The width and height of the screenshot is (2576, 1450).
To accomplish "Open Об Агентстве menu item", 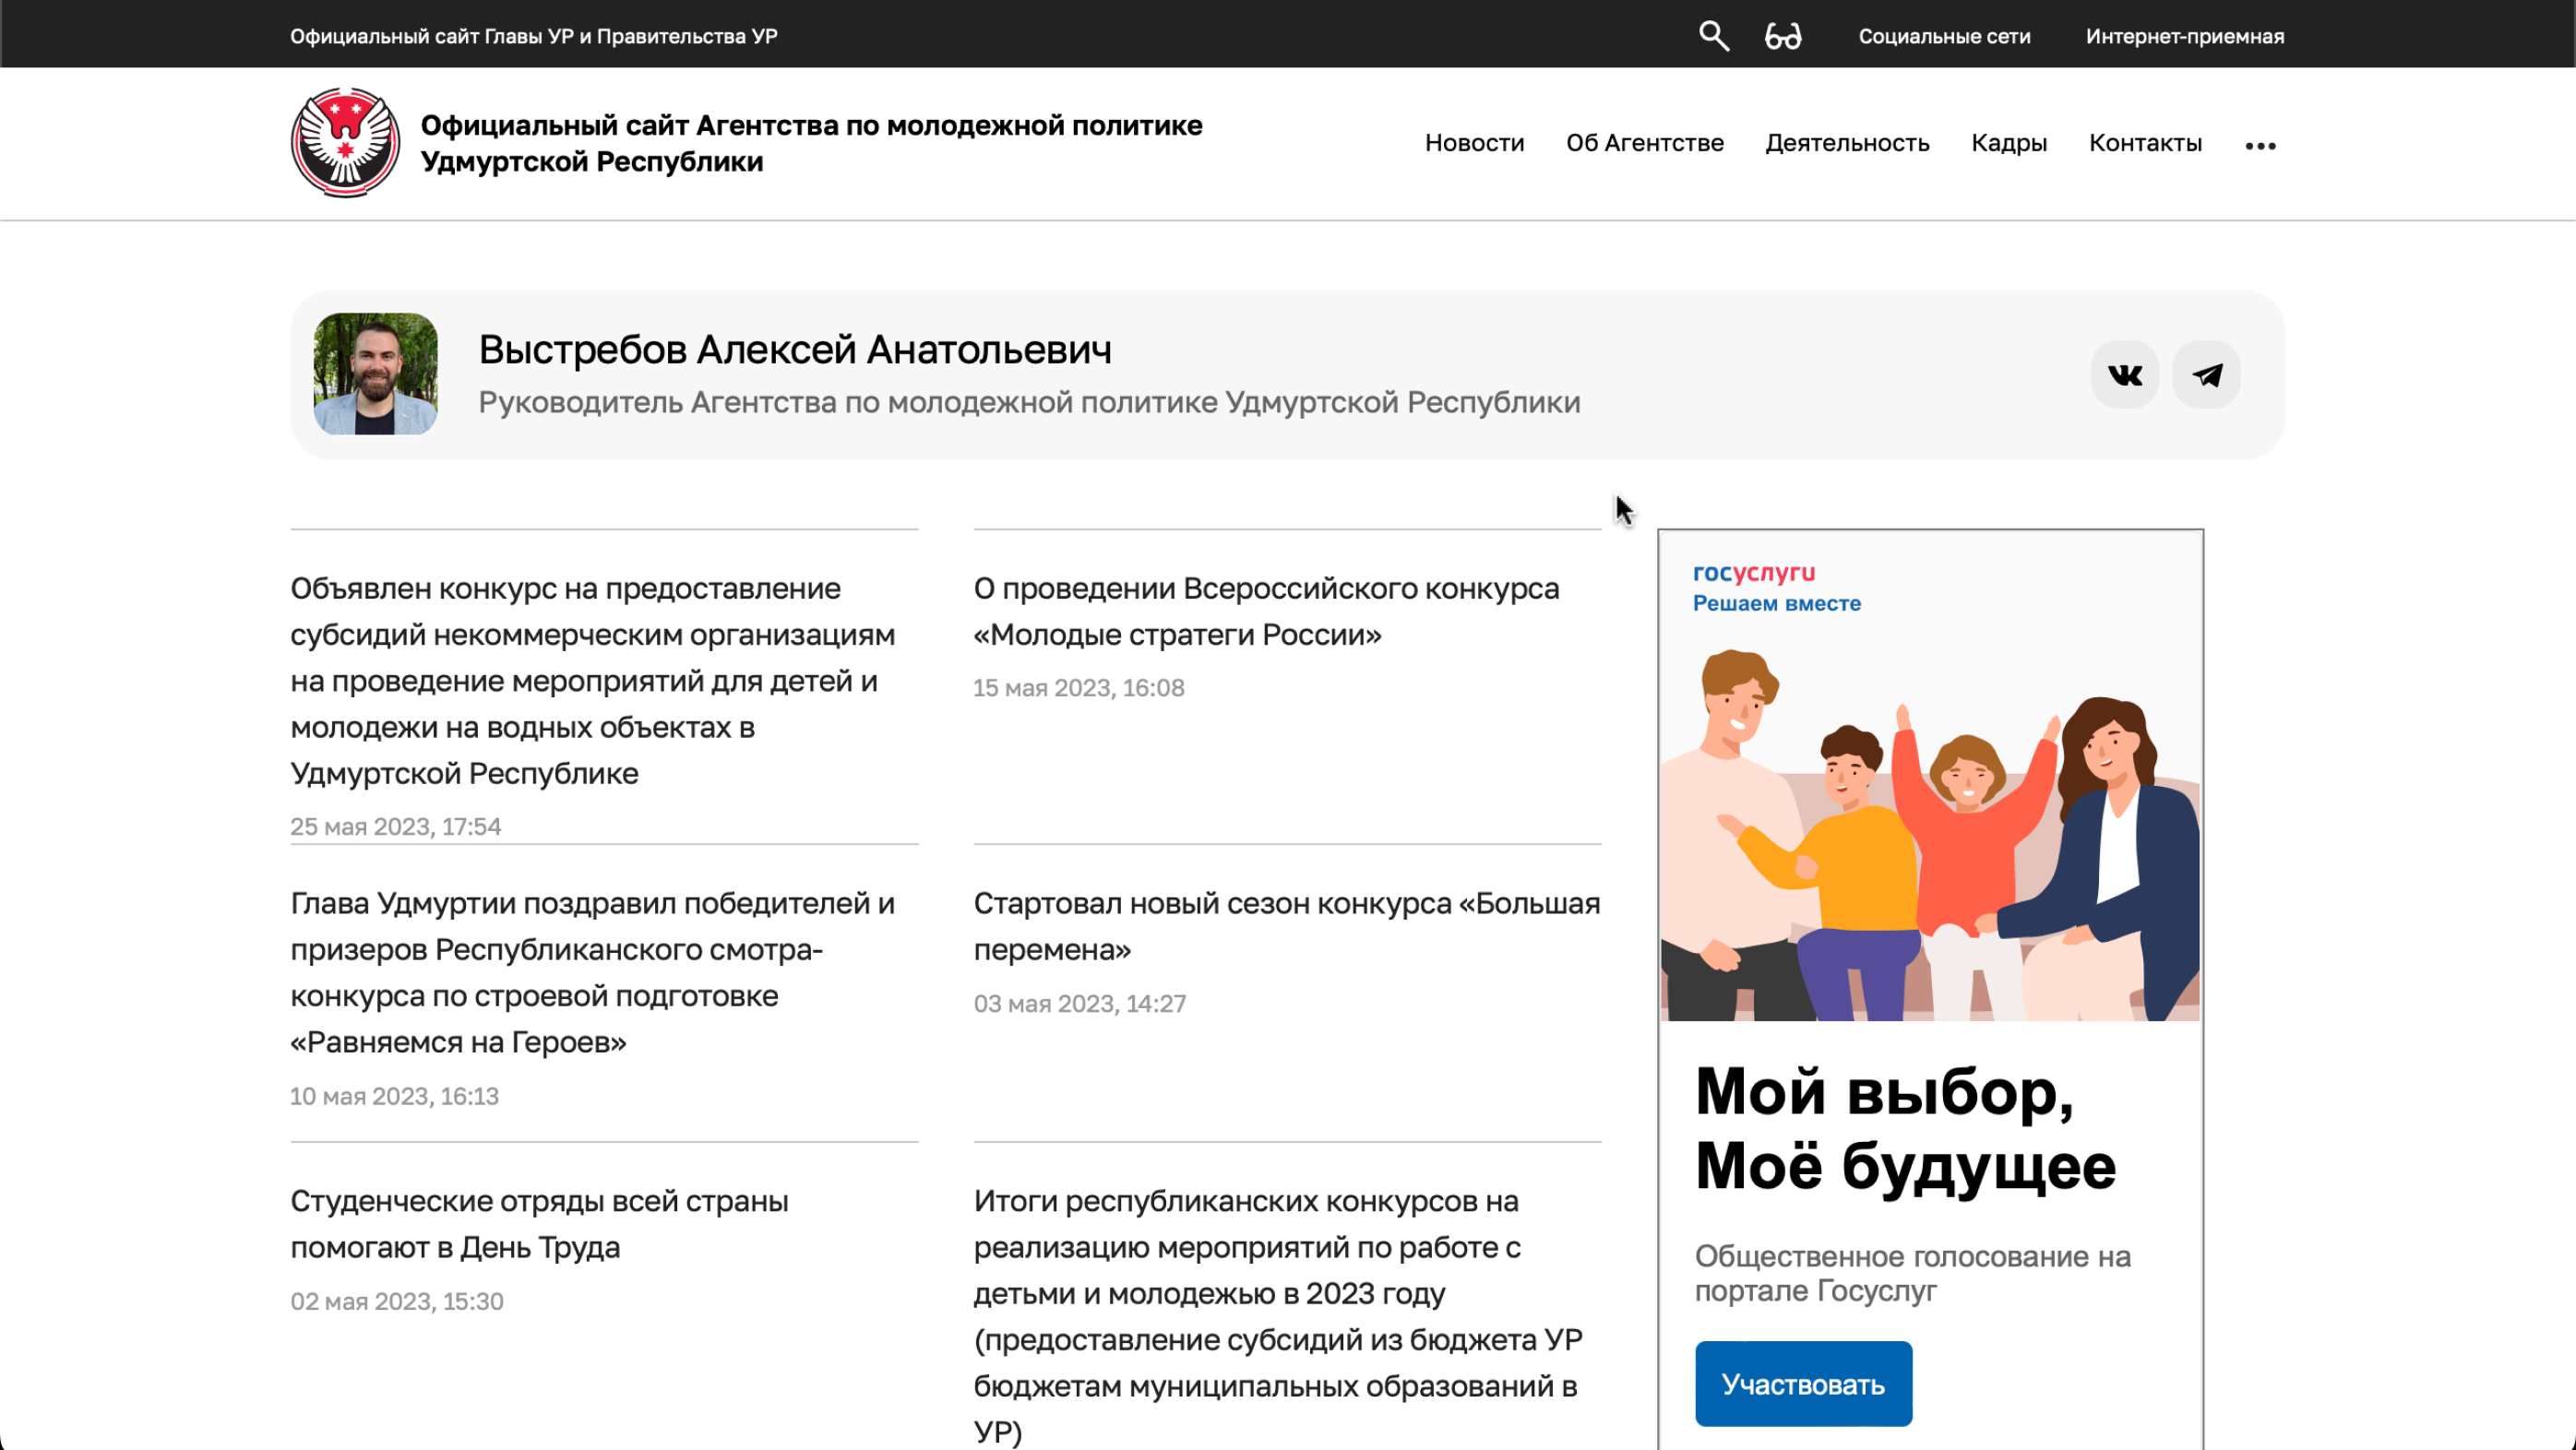I will point(1644,143).
